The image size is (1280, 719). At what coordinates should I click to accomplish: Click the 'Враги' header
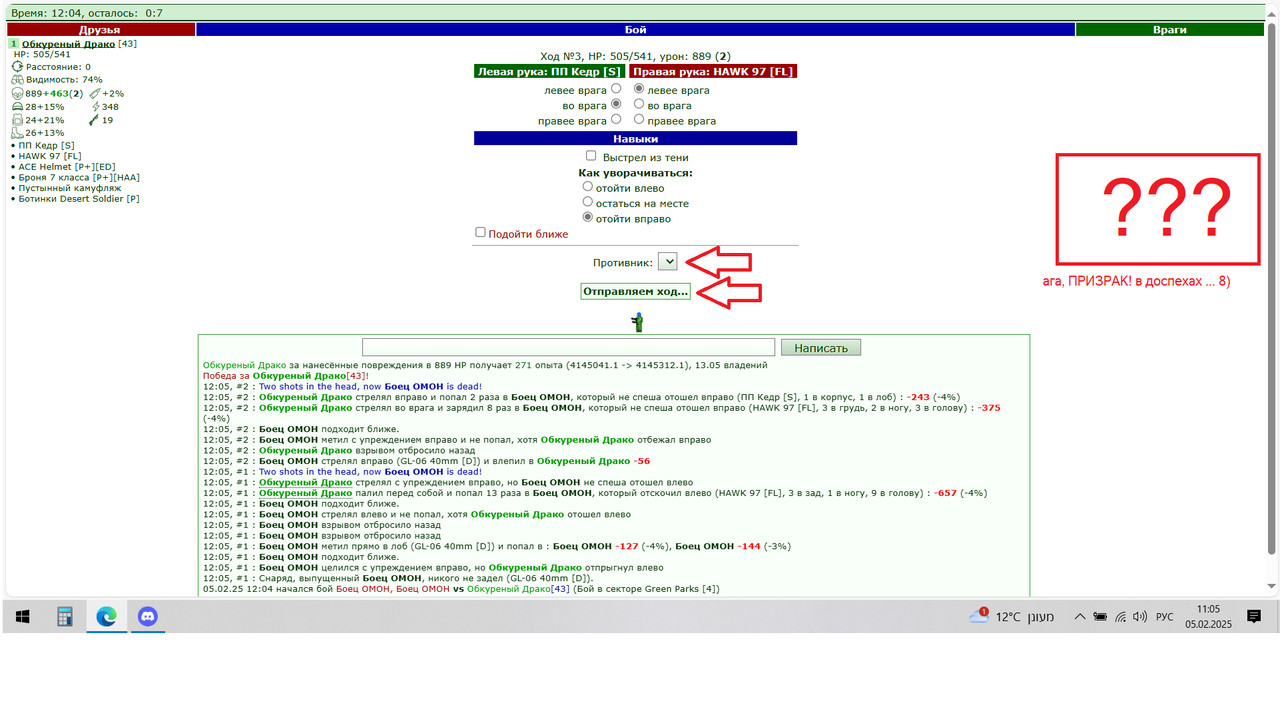(x=1169, y=30)
